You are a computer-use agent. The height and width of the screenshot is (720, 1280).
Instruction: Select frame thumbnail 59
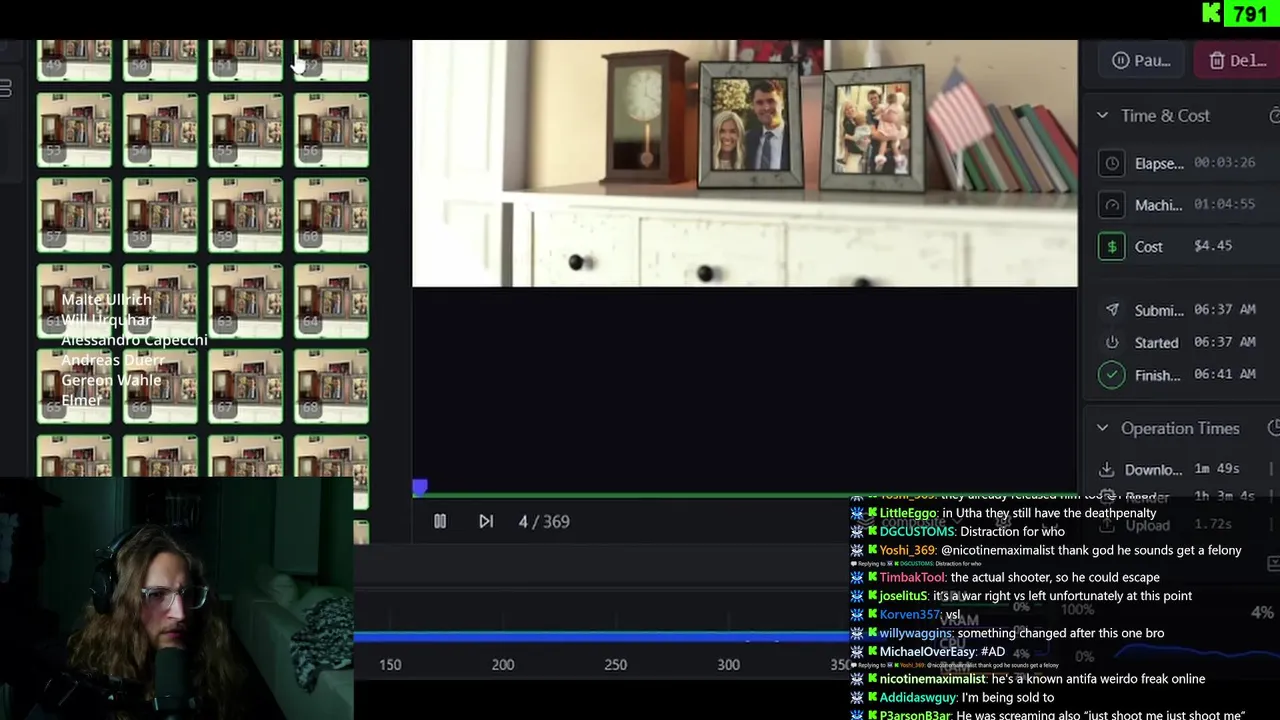(246, 215)
